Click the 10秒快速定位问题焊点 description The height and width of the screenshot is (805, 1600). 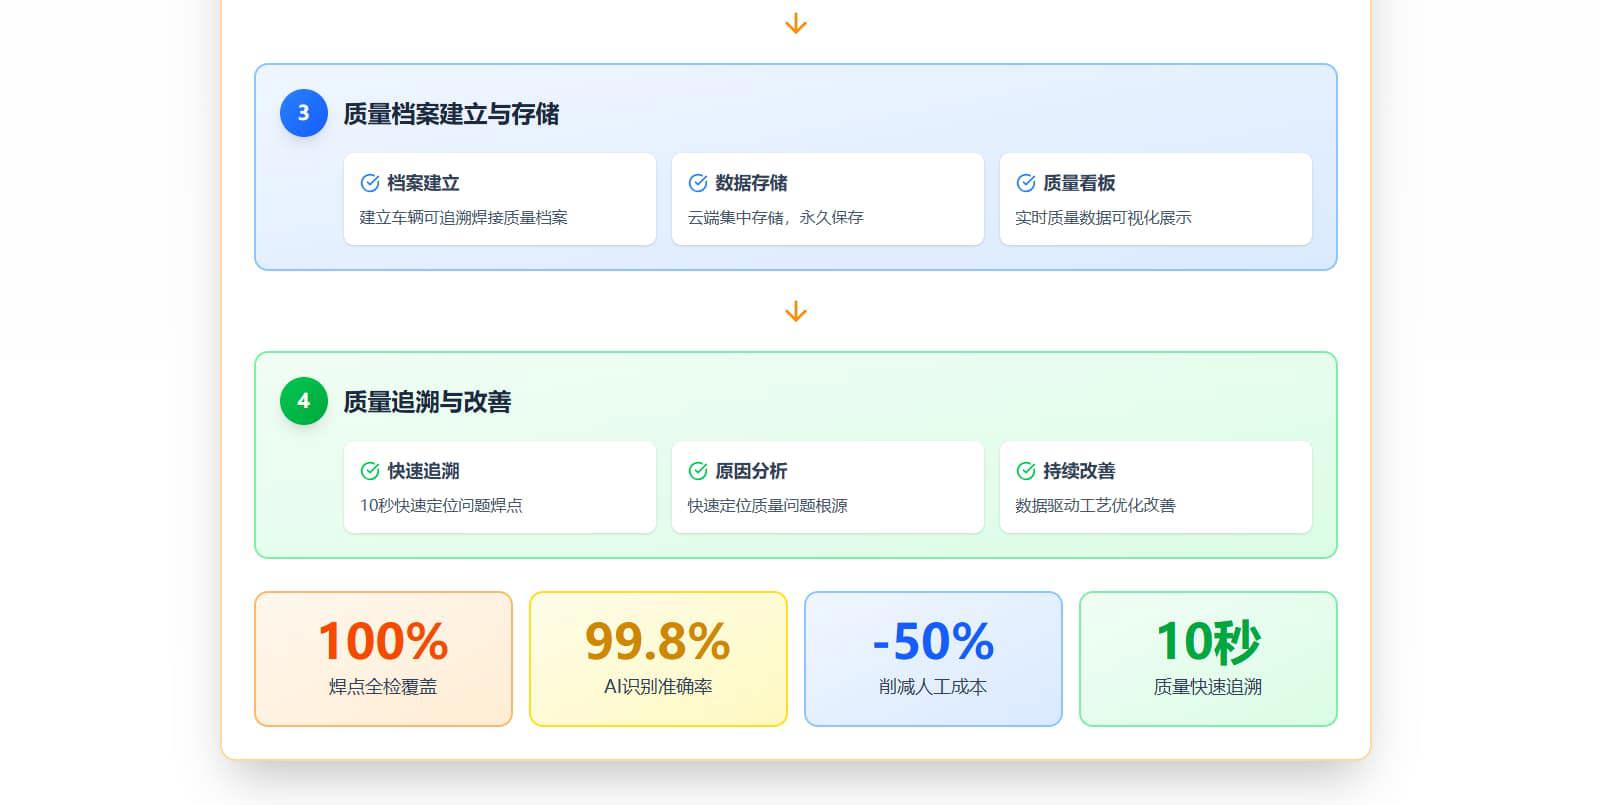pyautogui.click(x=441, y=506)
